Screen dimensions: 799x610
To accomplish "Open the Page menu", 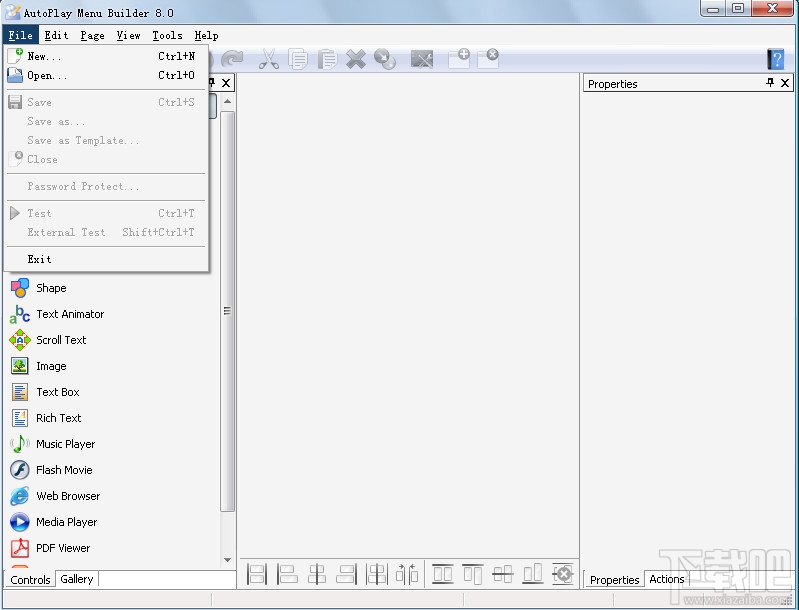I will coord(92,35).
